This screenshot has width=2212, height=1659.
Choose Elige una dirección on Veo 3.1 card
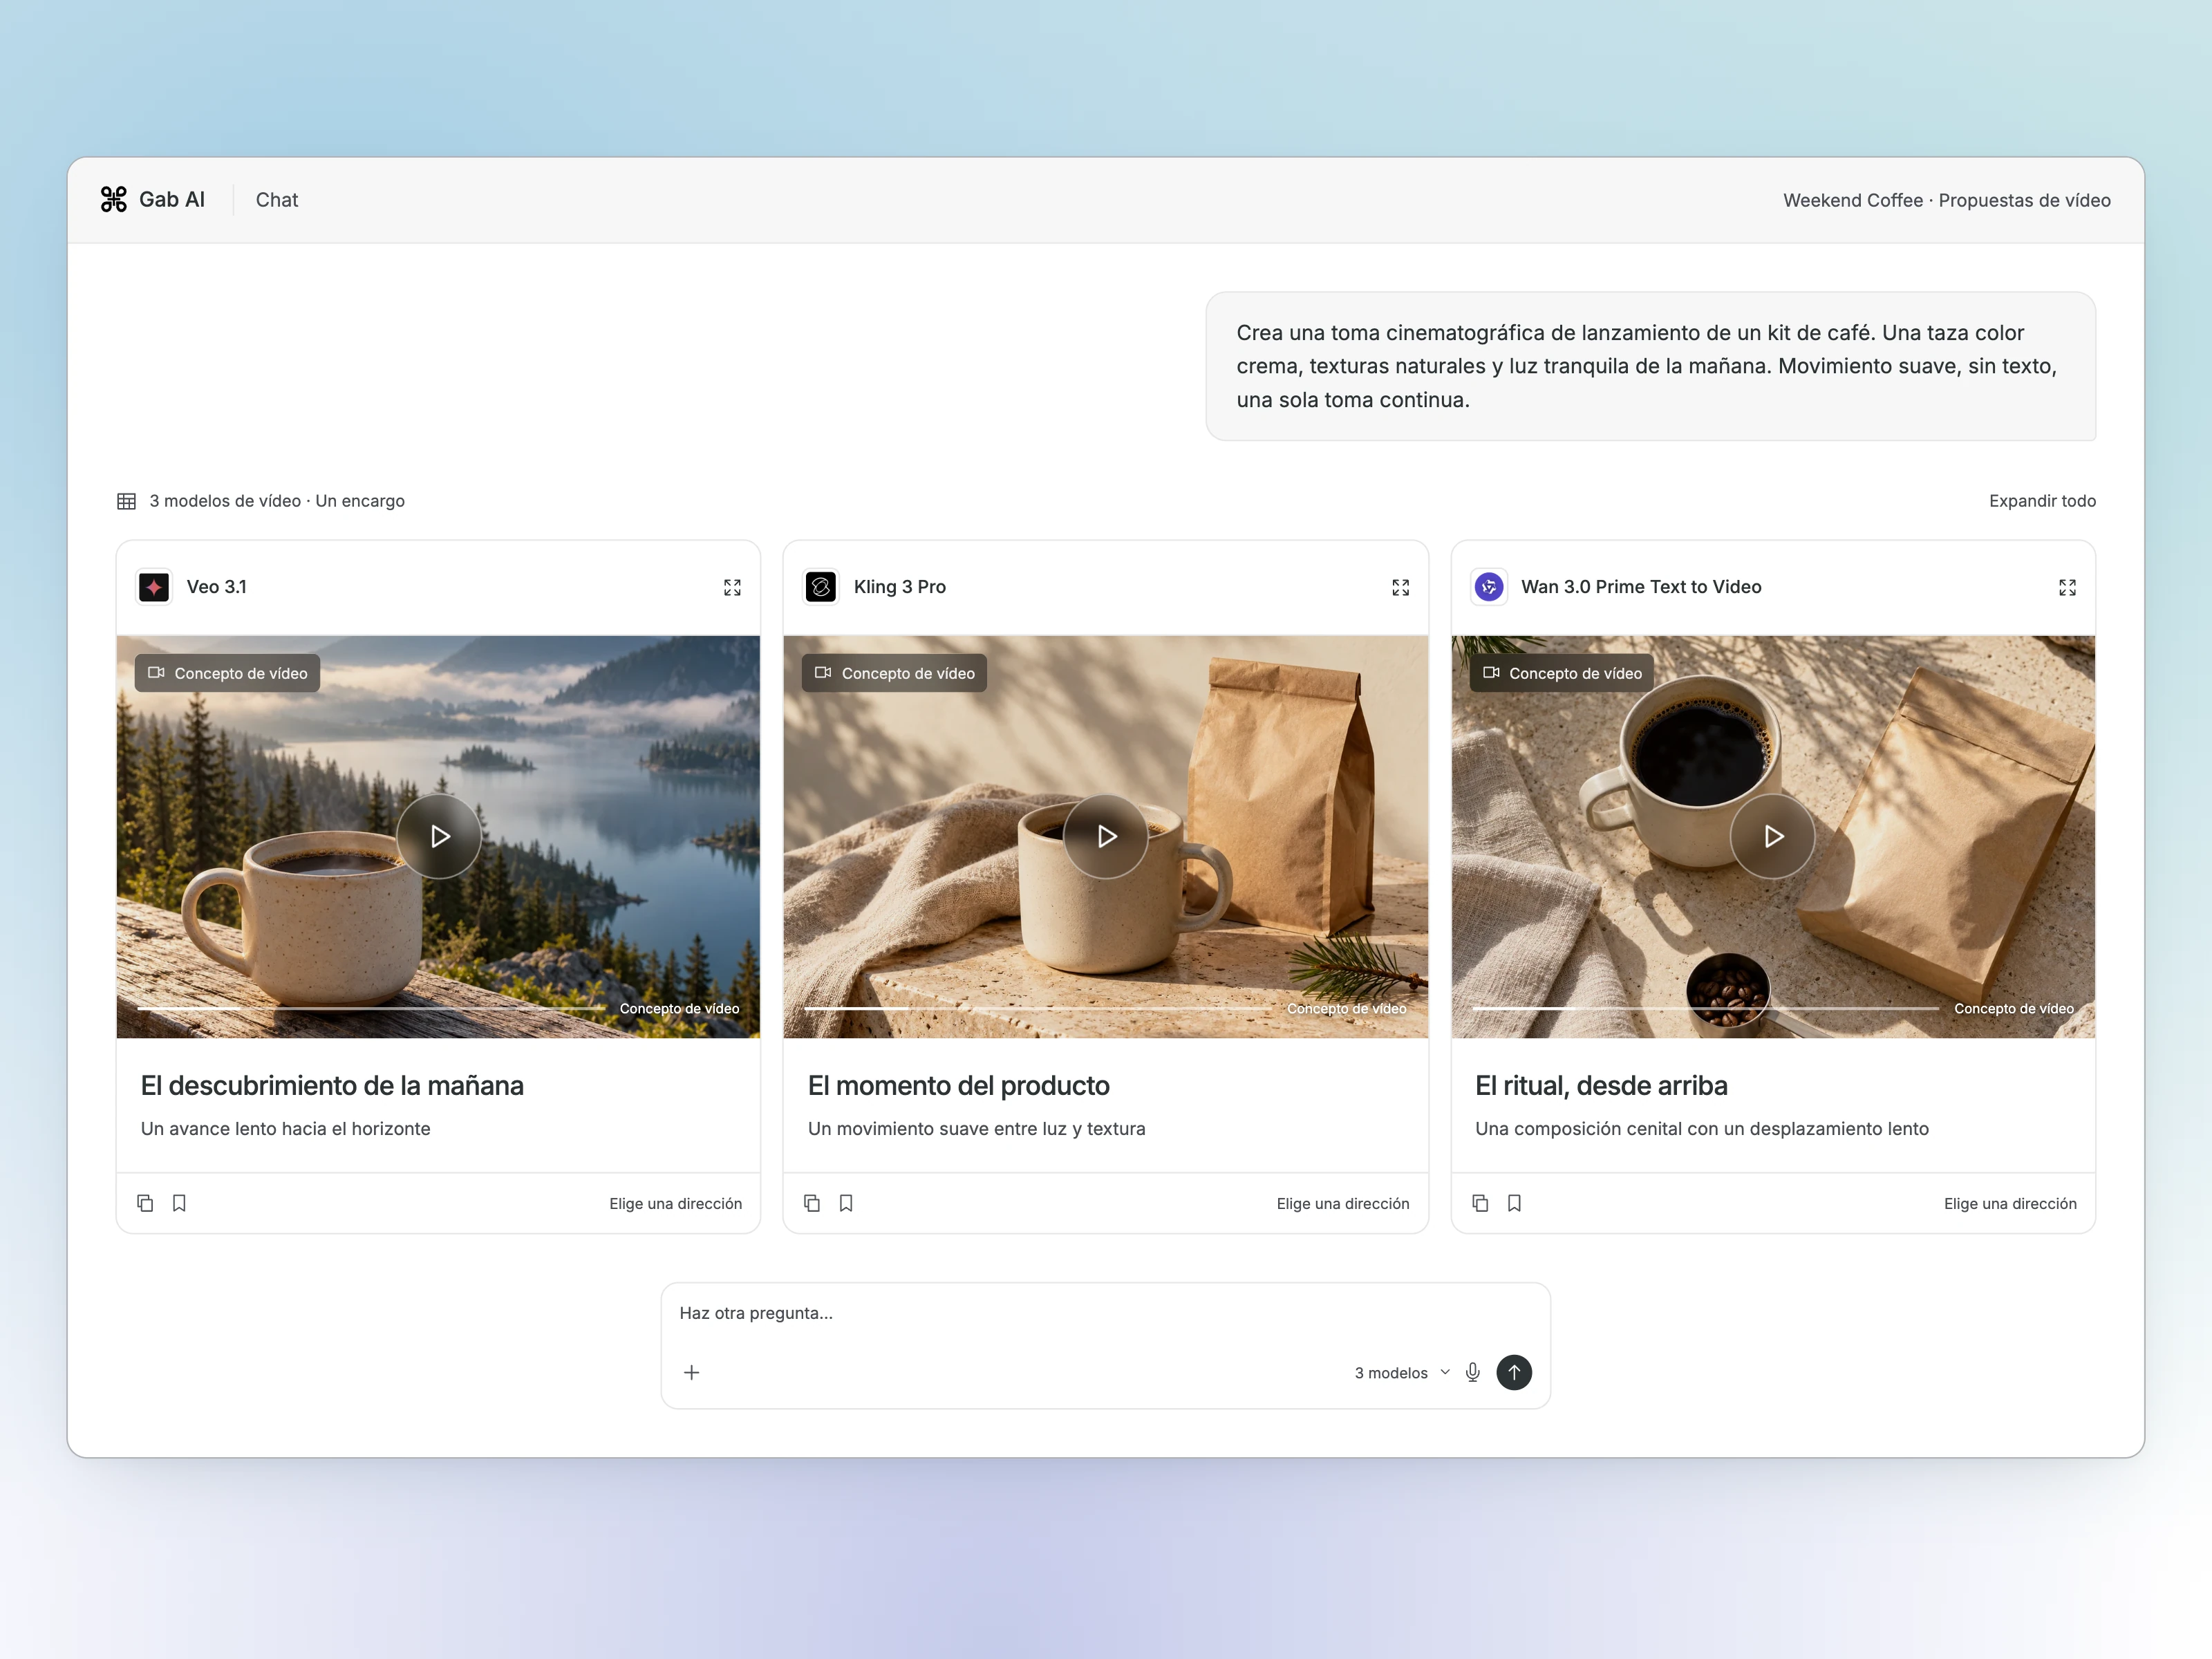[x=676, y=1204]
